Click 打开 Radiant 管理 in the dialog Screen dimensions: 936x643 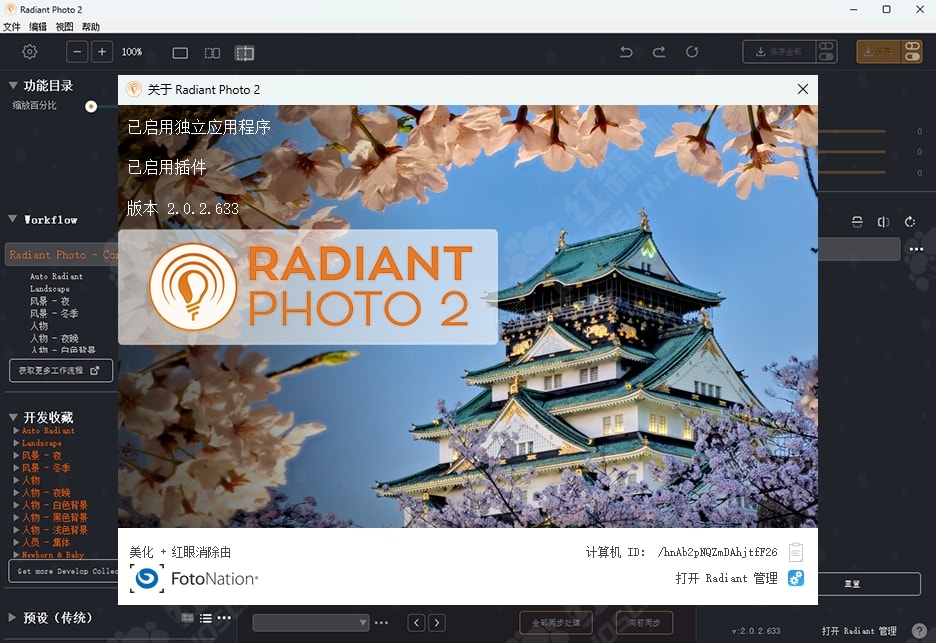coord(726,578)
